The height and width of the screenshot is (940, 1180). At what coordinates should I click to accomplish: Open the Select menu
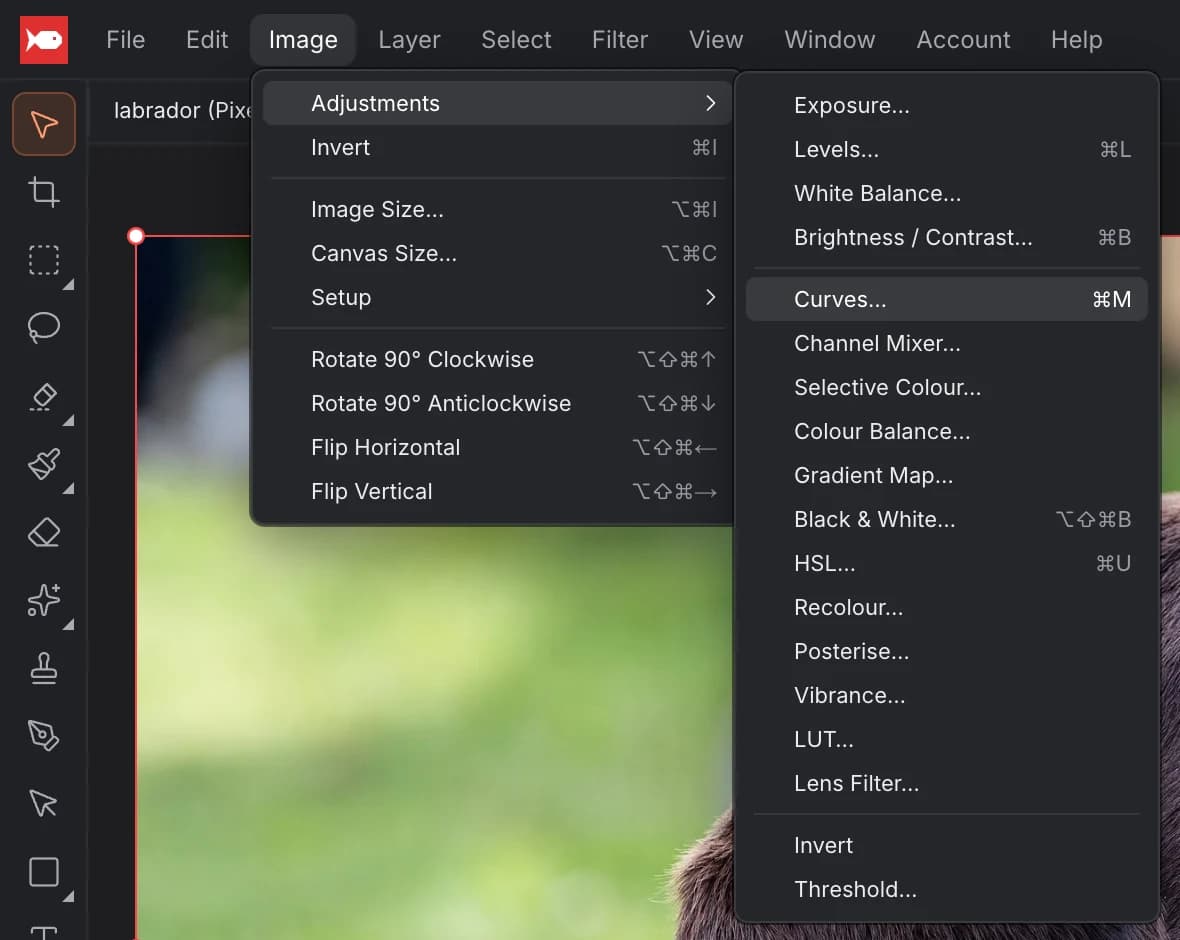(516, 39)
